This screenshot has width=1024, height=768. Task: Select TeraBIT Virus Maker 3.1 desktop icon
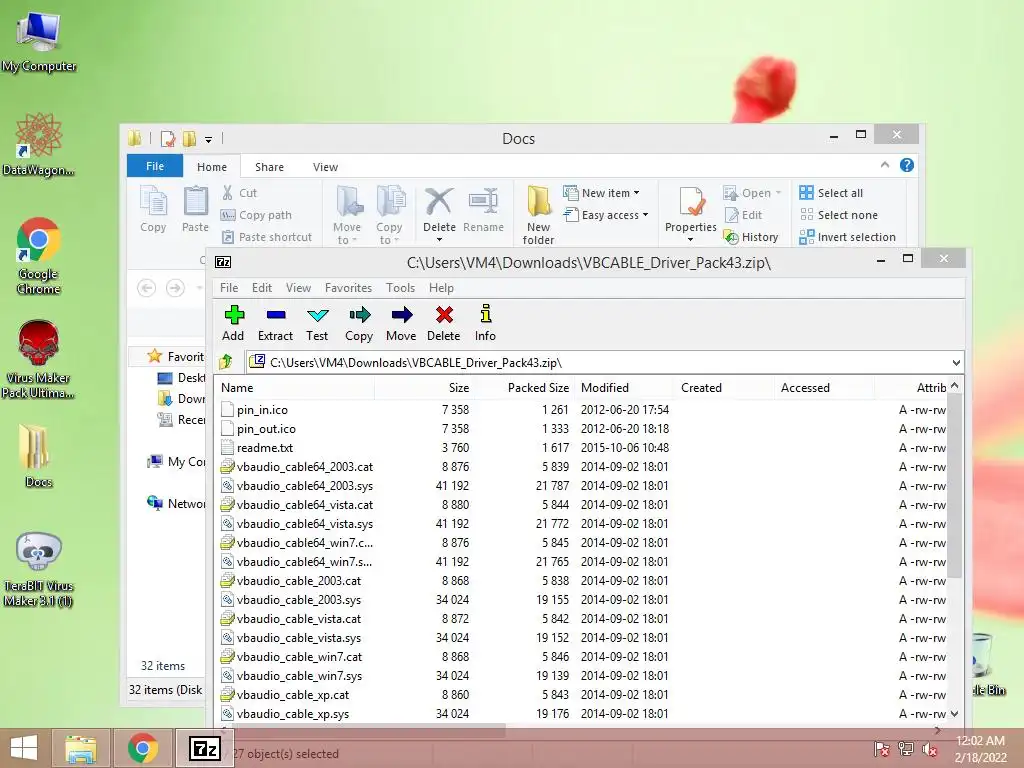pyautogui.click(x=39, y=569)
